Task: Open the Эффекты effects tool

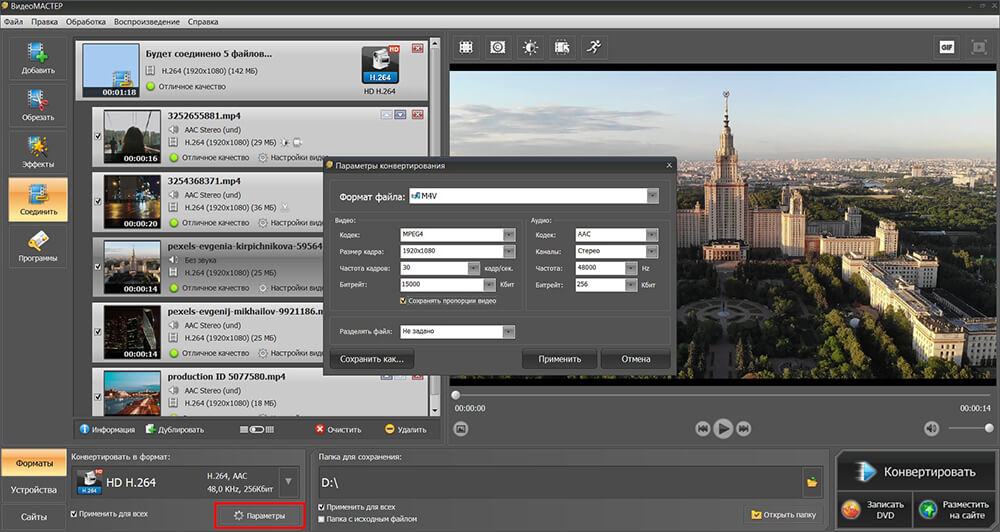Action: click(x=38, y=152)
